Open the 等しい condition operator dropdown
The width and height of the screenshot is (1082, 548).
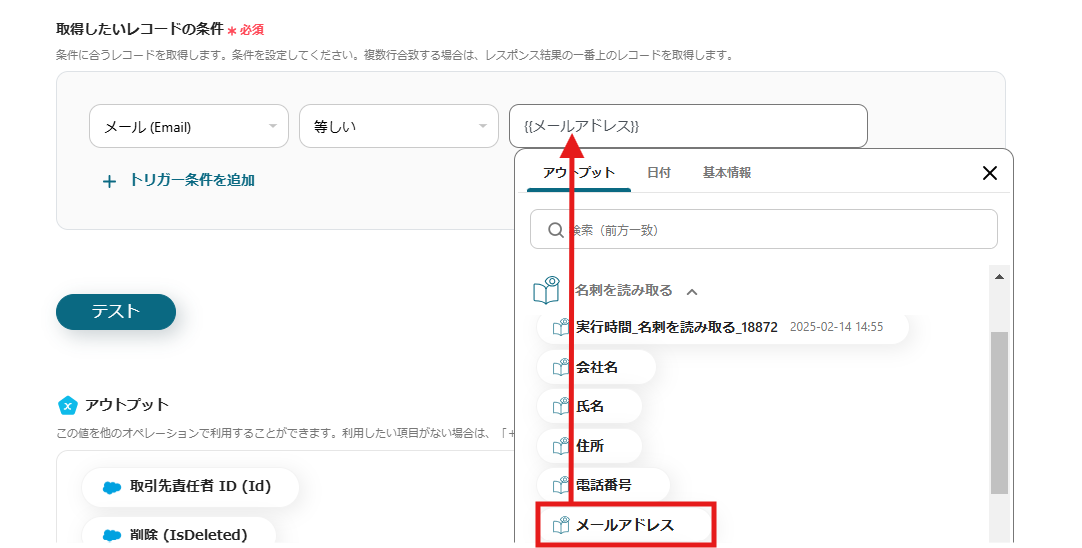pyautogui.click(x=398, y=126)
